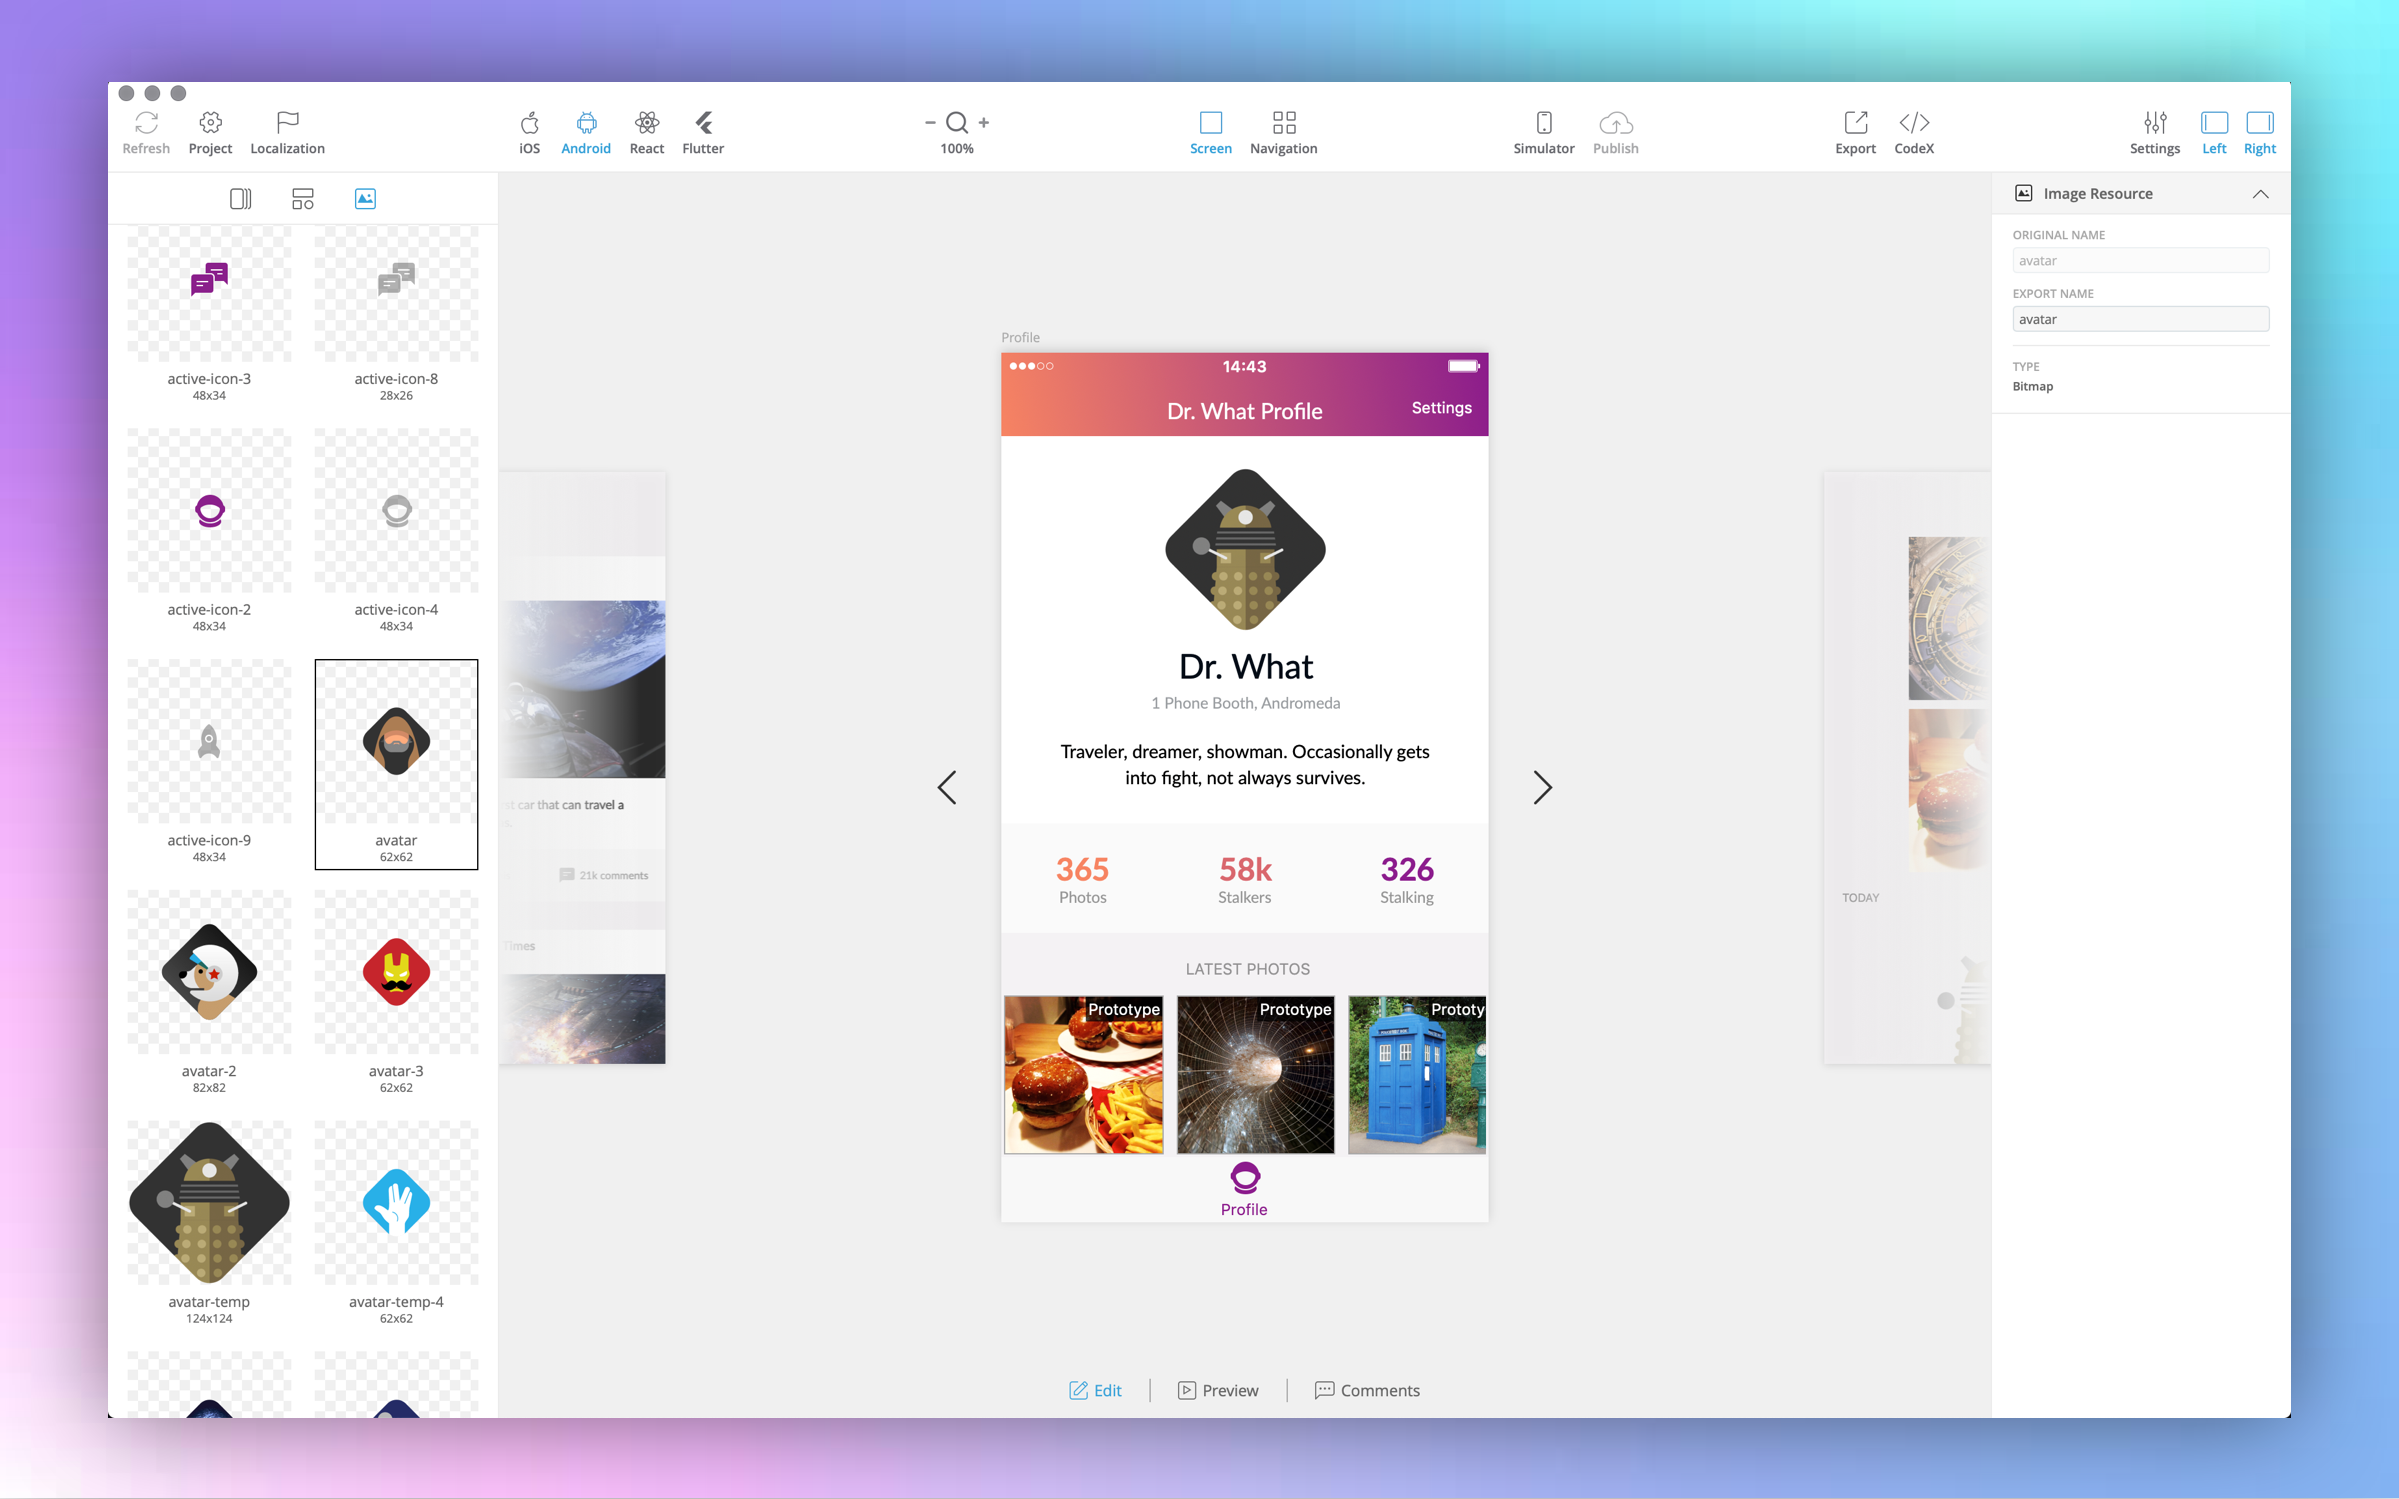Select the Flutter platform icon
Screen dimensions: 2399x1499
[x=703, y=123]
